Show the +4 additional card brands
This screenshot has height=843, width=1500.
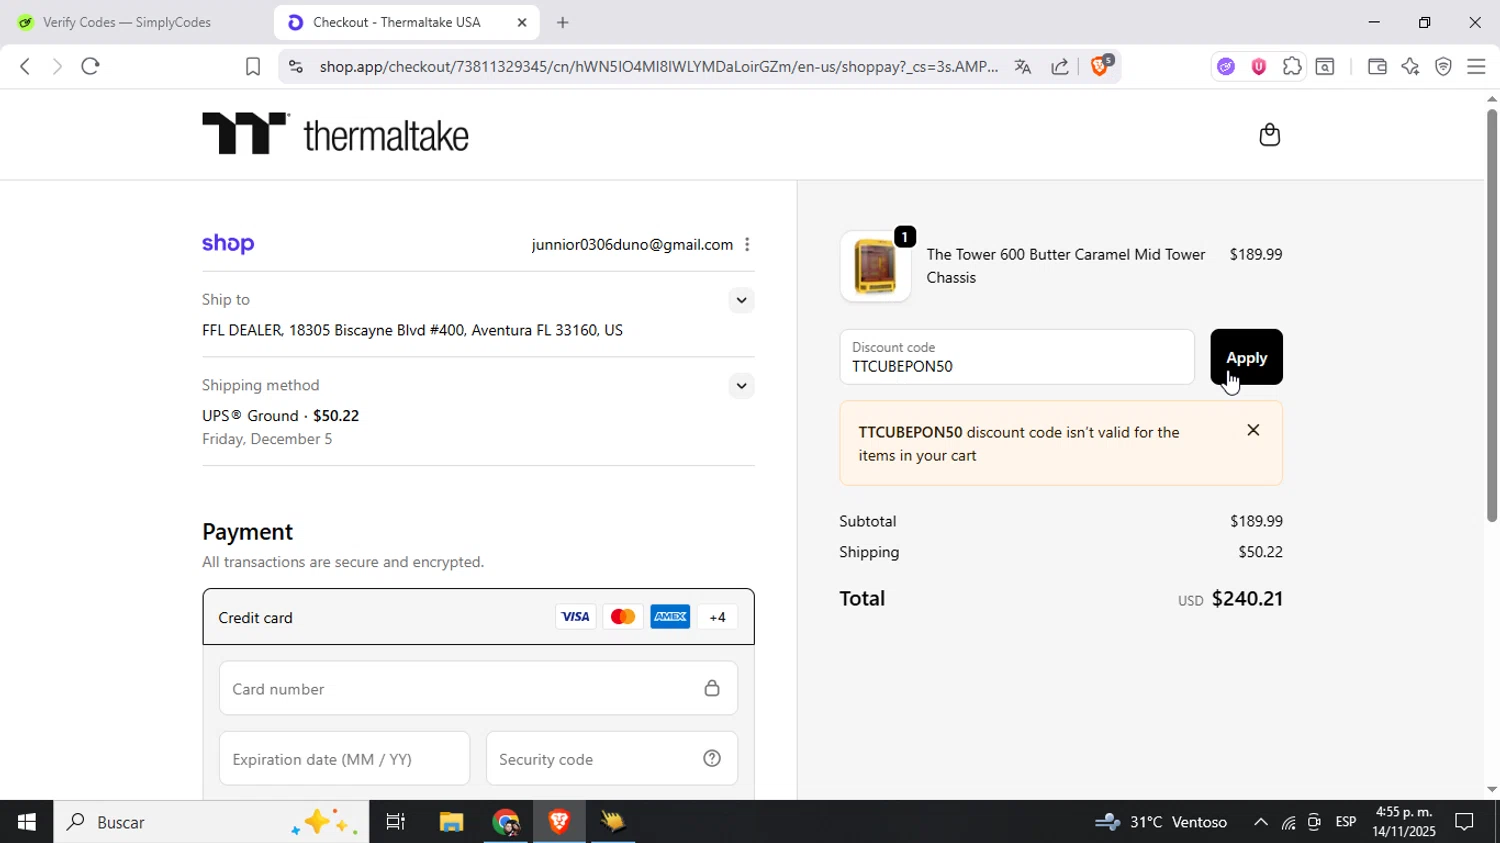pos(717,617)
